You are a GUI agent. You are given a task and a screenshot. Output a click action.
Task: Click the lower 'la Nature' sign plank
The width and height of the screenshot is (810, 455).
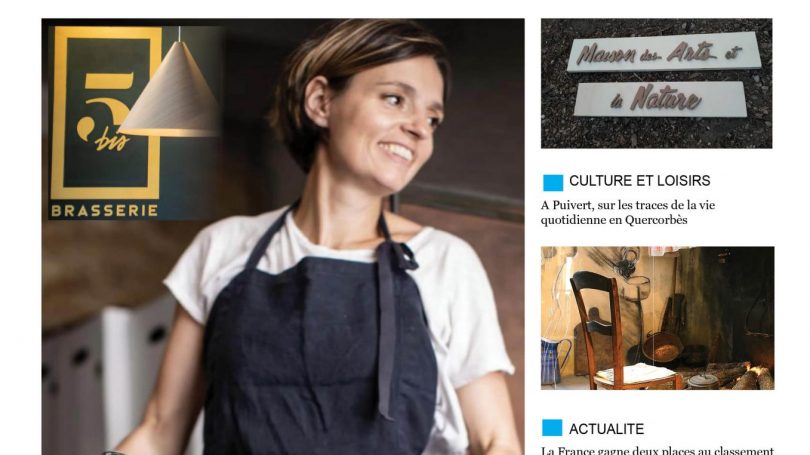[660, 99]
